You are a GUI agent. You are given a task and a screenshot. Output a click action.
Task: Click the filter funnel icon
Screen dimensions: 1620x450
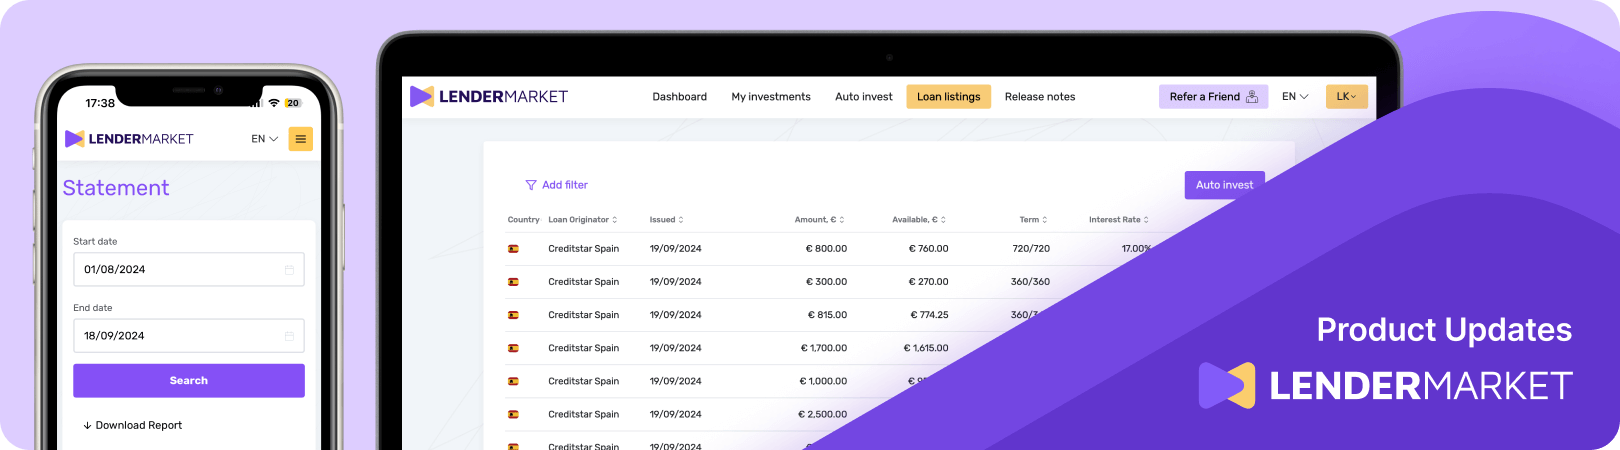(x=531, y=185)
